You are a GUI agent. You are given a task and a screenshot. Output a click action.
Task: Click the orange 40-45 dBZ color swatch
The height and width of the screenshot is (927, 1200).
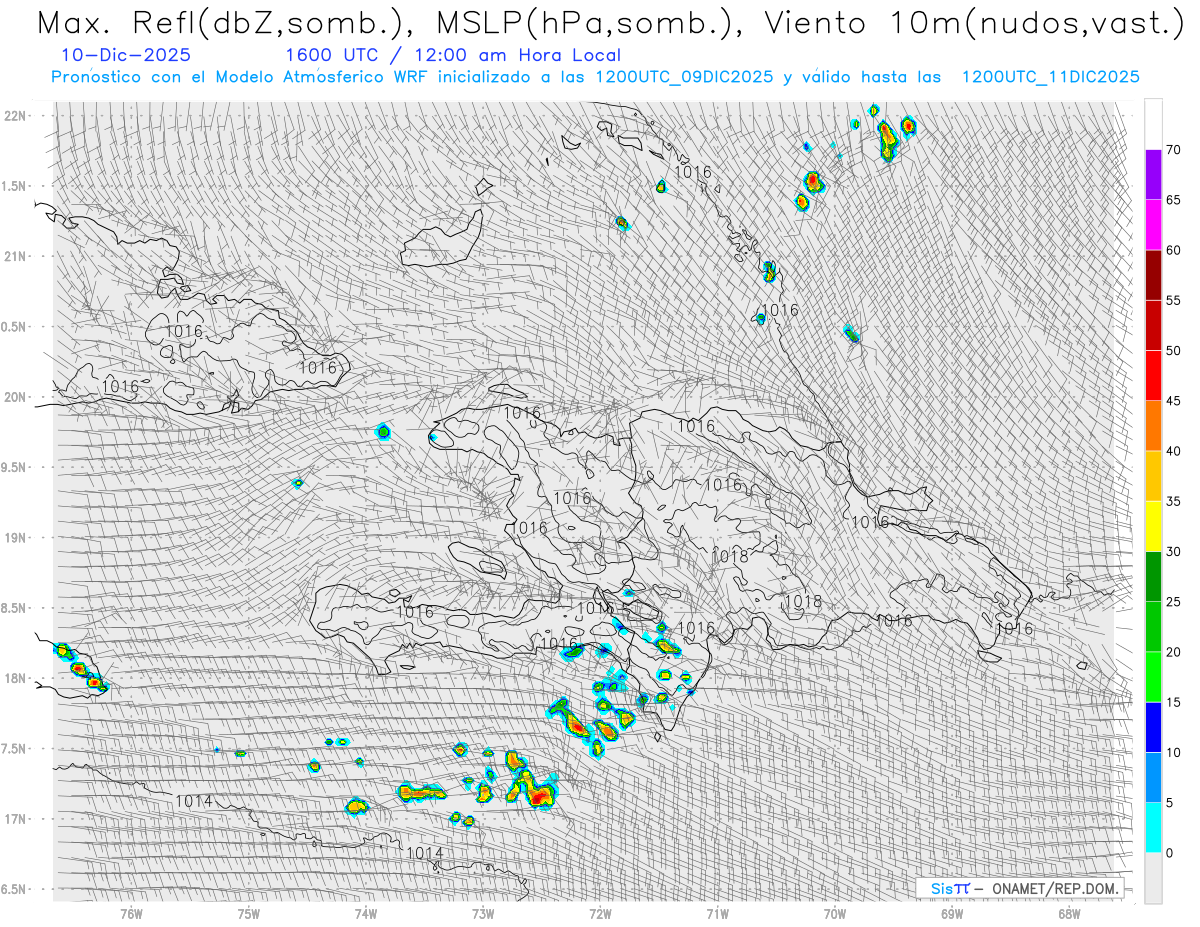(1153, 426)
